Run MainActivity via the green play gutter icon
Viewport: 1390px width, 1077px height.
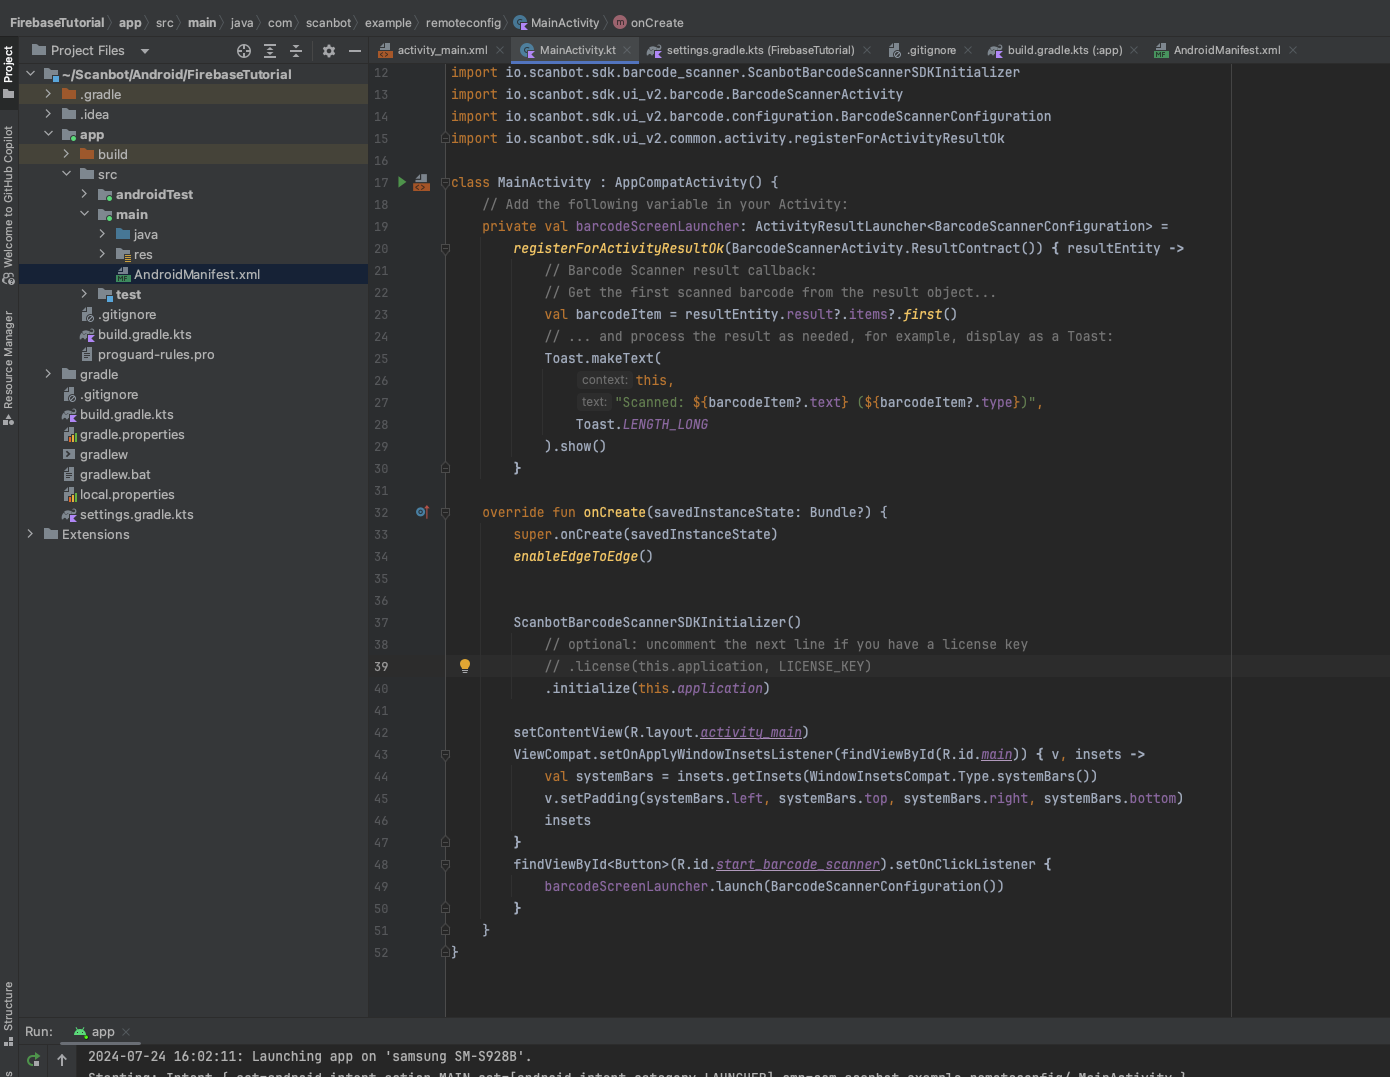[x=400, y=181]
